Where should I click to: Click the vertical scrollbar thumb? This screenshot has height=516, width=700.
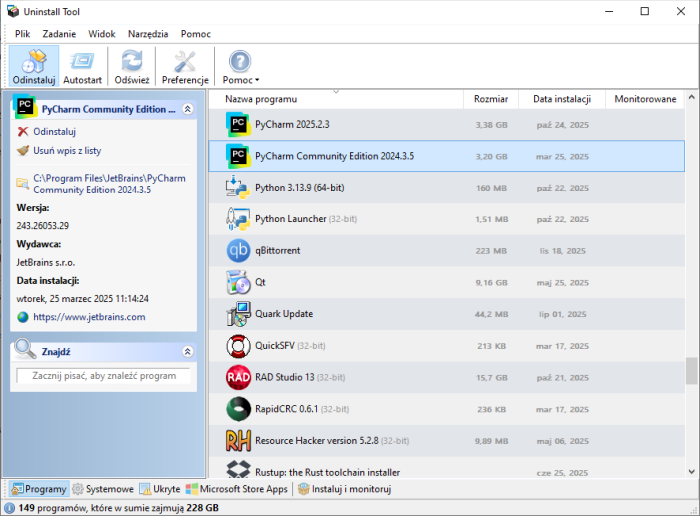tap(692, 370)
